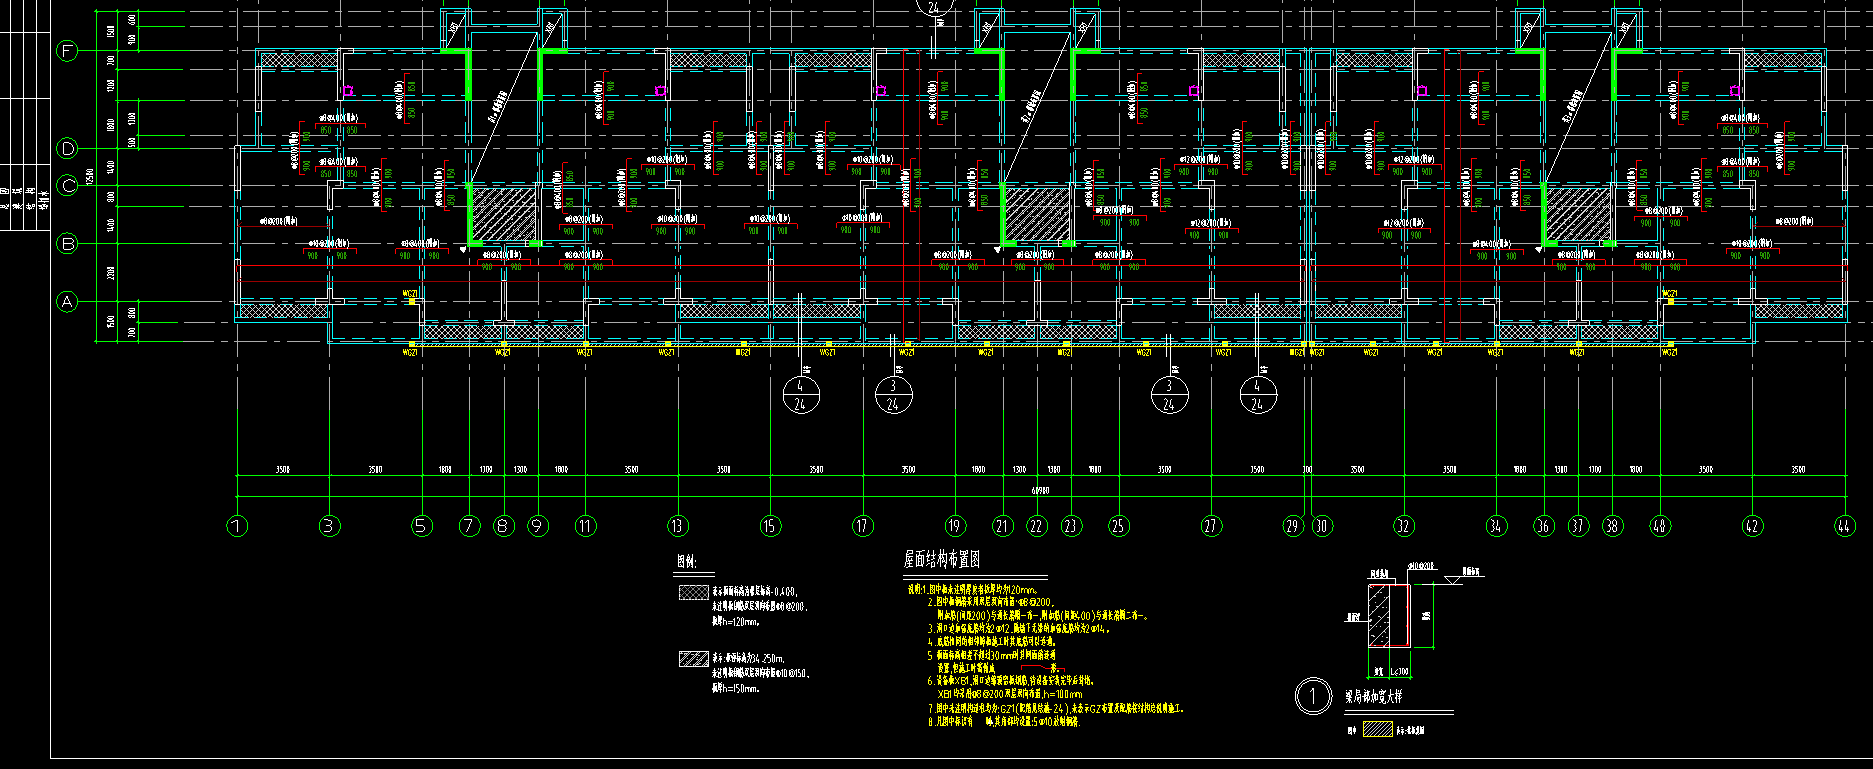Pick grid axis bubble number 23
The width and height of the screenshot is (1873, 769).
coord(1071,526)
